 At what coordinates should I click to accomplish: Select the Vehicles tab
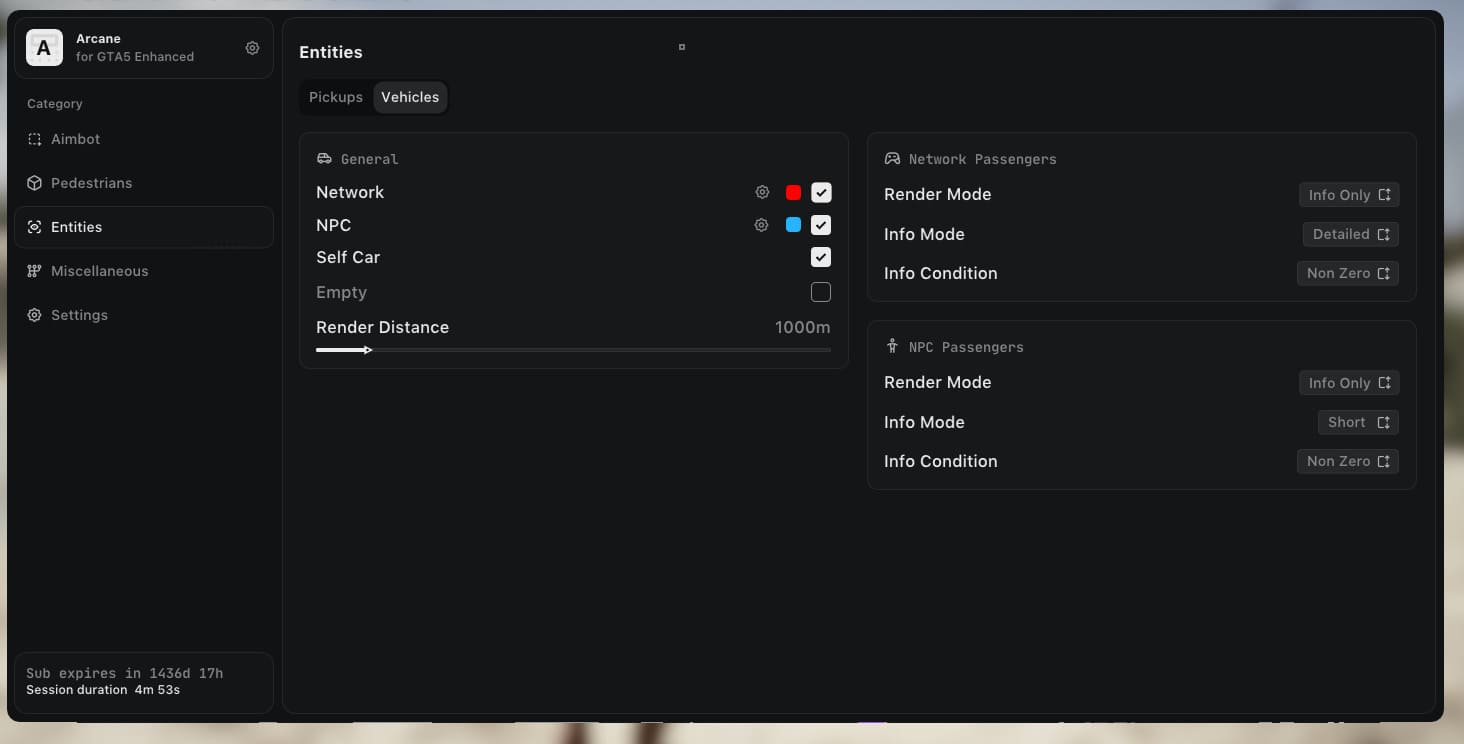(410, 97)
